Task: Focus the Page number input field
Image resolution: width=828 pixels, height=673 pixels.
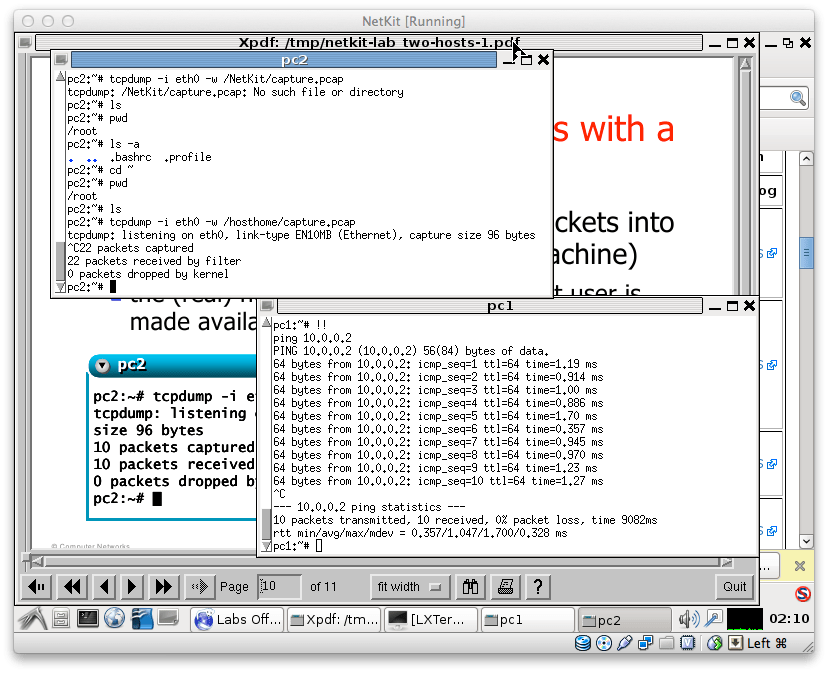Action: tap(279, 586)
